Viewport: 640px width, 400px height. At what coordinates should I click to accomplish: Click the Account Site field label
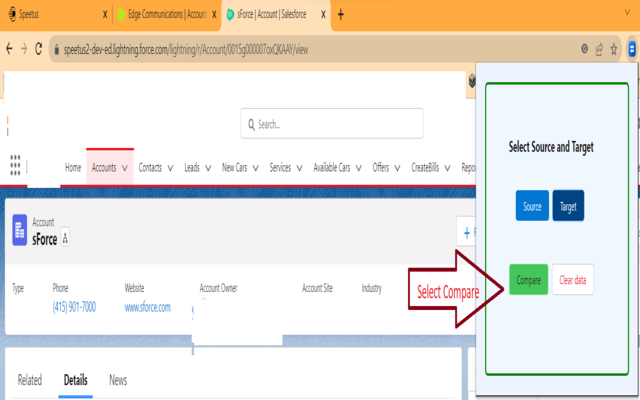point(317,288)
